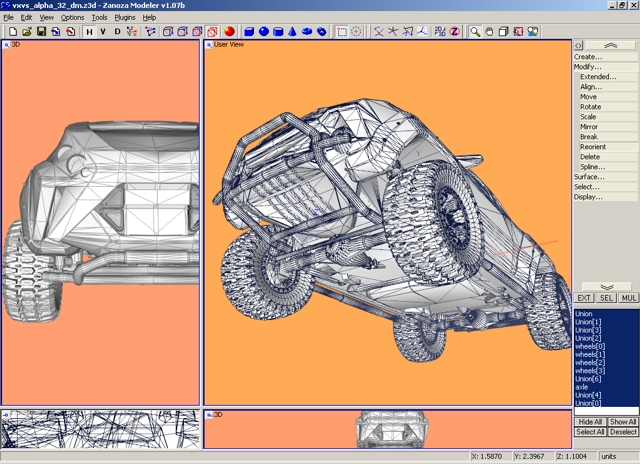Open the Options menu
Image resolution: width=640 pixels, height=464 pixels.
[72, 17]
